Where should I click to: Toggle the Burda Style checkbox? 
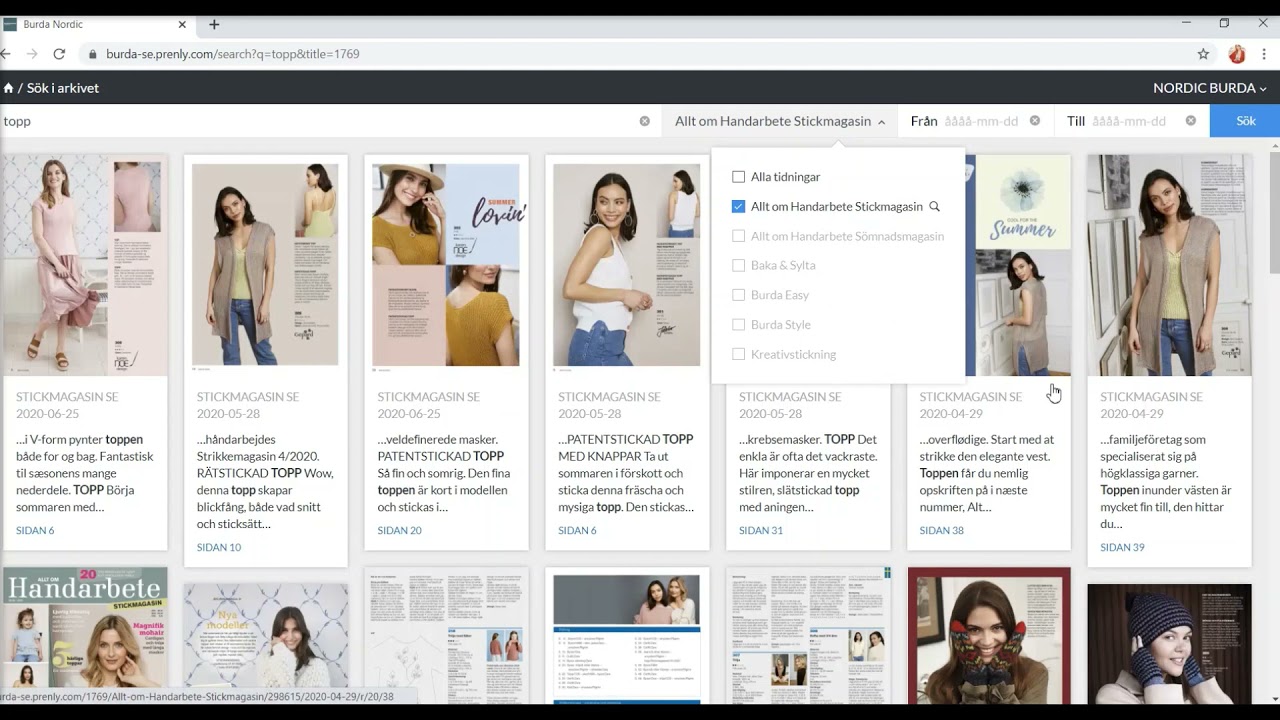tap(739, 324)
